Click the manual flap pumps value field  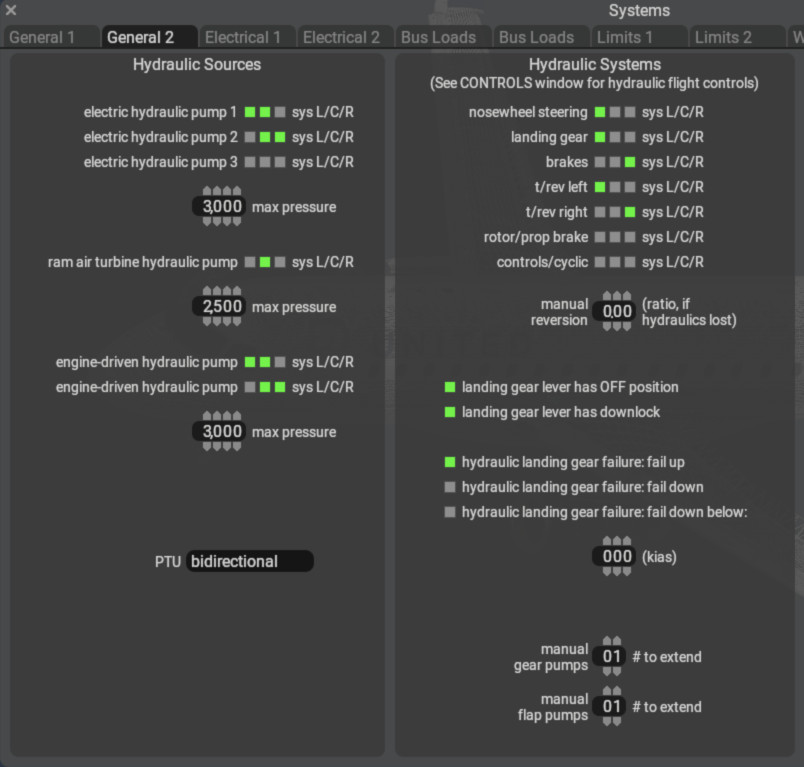(x=612, y=707)
